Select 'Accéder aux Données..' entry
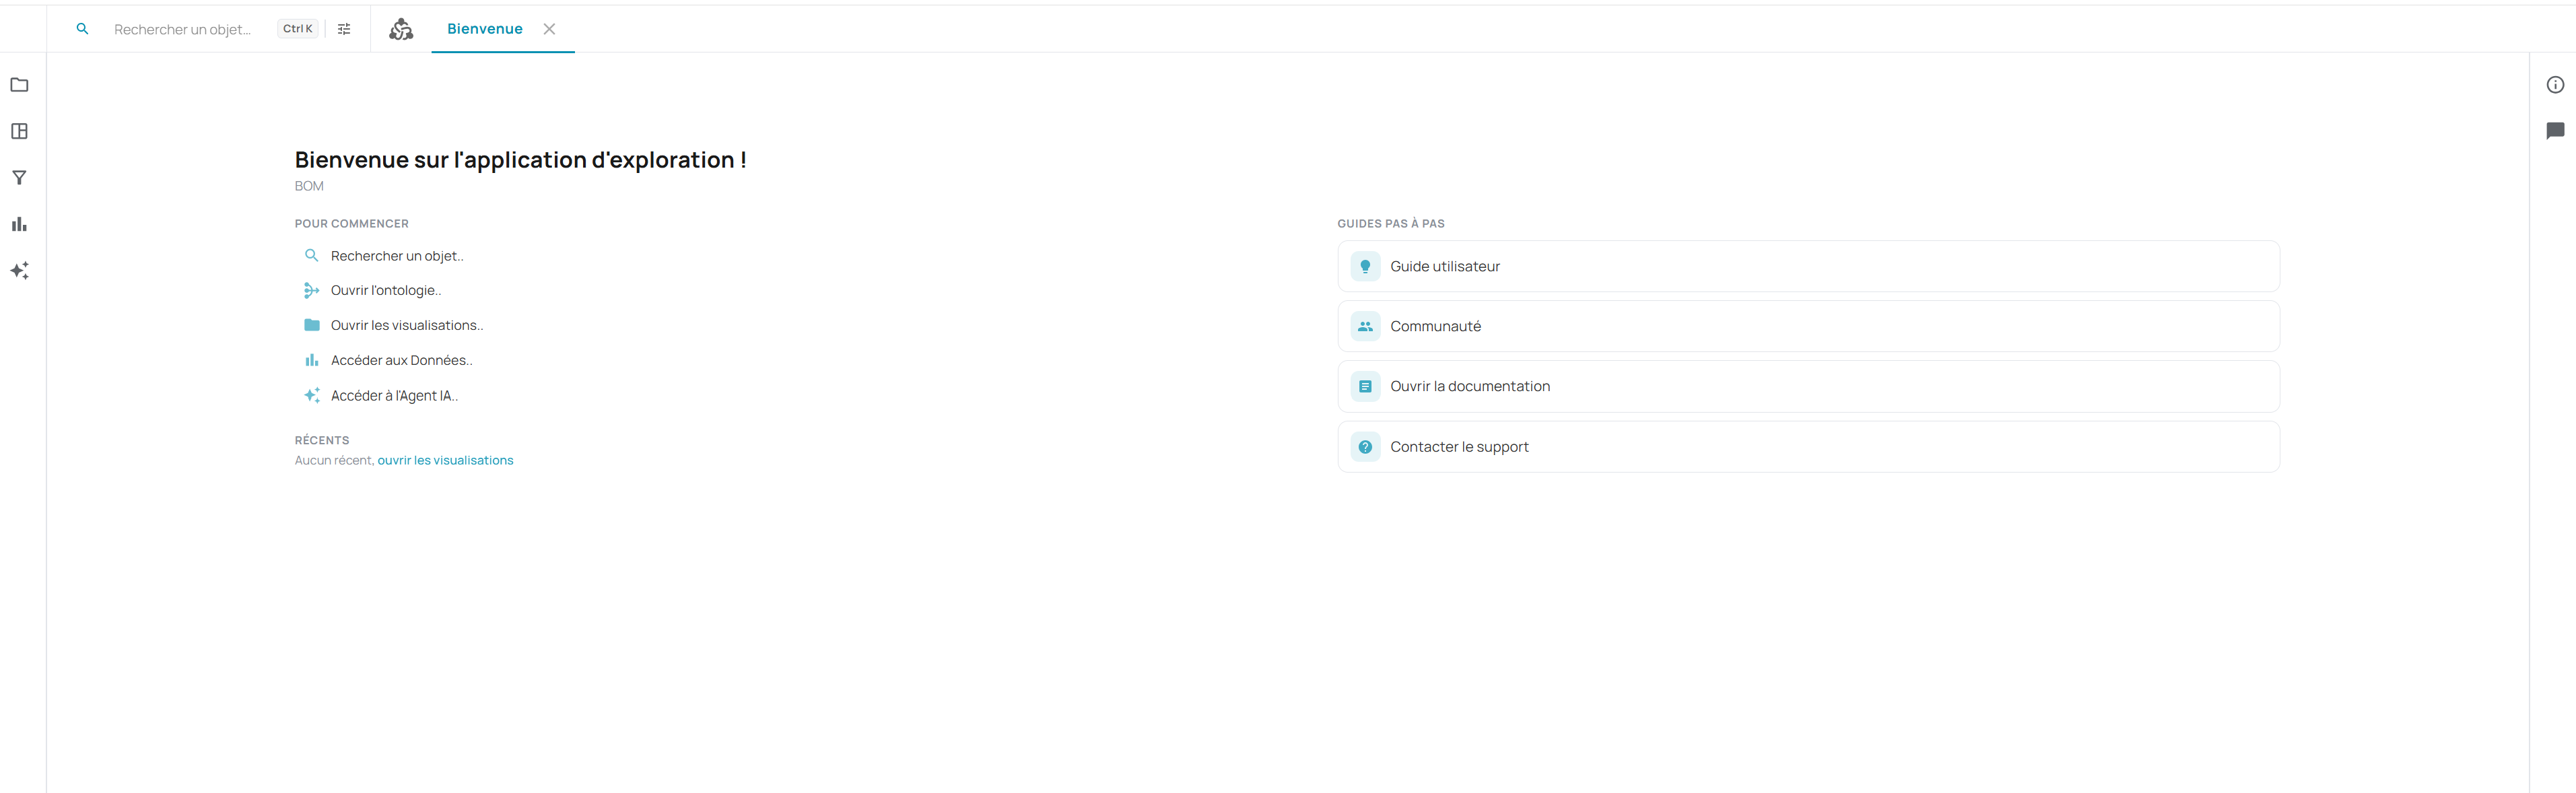The width and height of the screenshot is (2576, 793). click(x=401, y=361)
